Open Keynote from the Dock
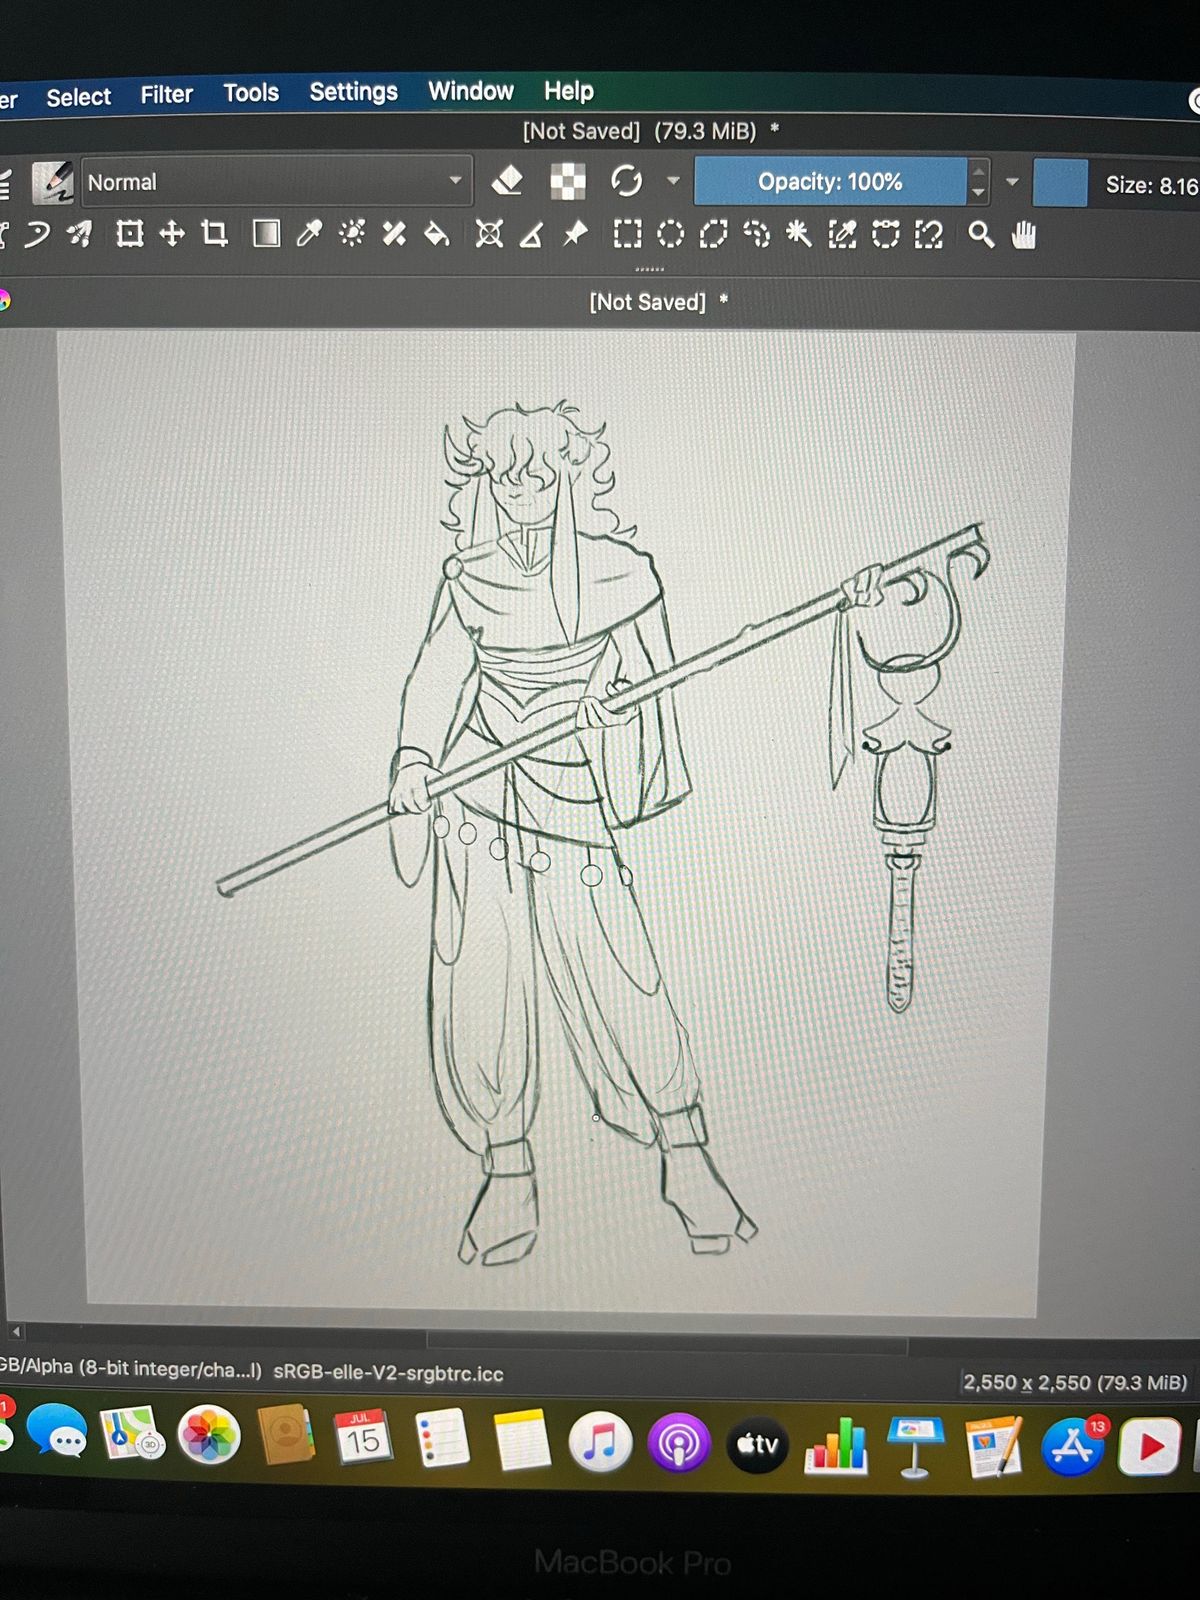The height and width of the screenshot is (1600, 1200). pyautogui.click(x=915, y=1446)
